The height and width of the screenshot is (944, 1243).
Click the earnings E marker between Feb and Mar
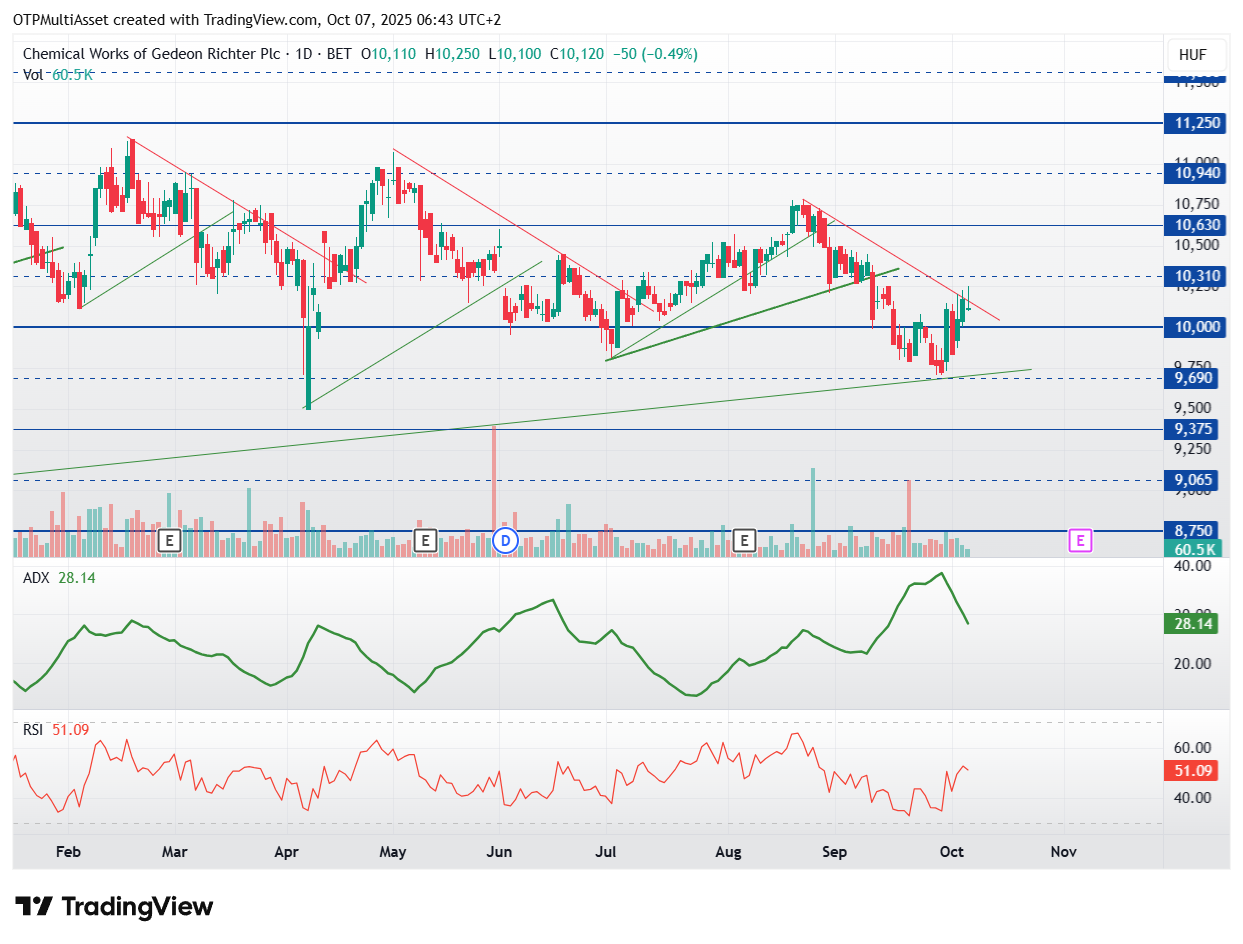pos(169,541)
